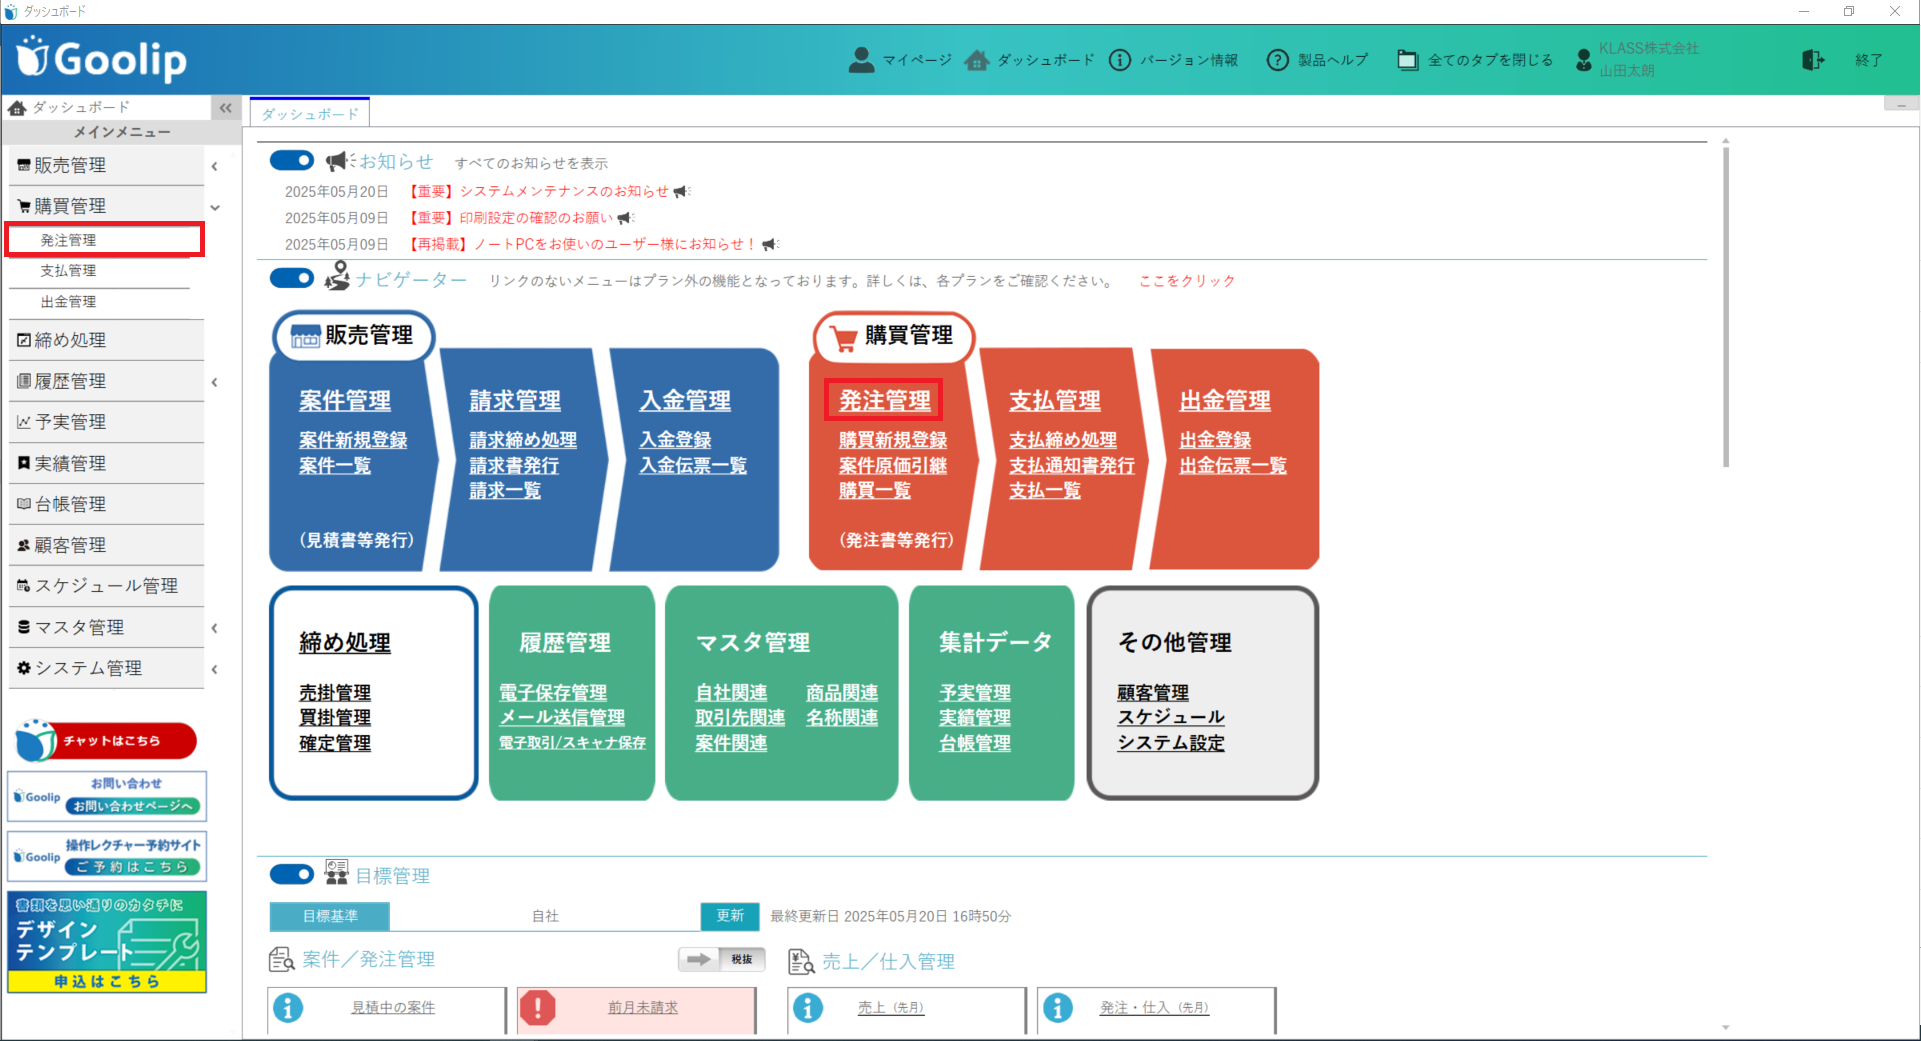
Task: Click the Dashboard house icon in header
Action: click(977, 60)
